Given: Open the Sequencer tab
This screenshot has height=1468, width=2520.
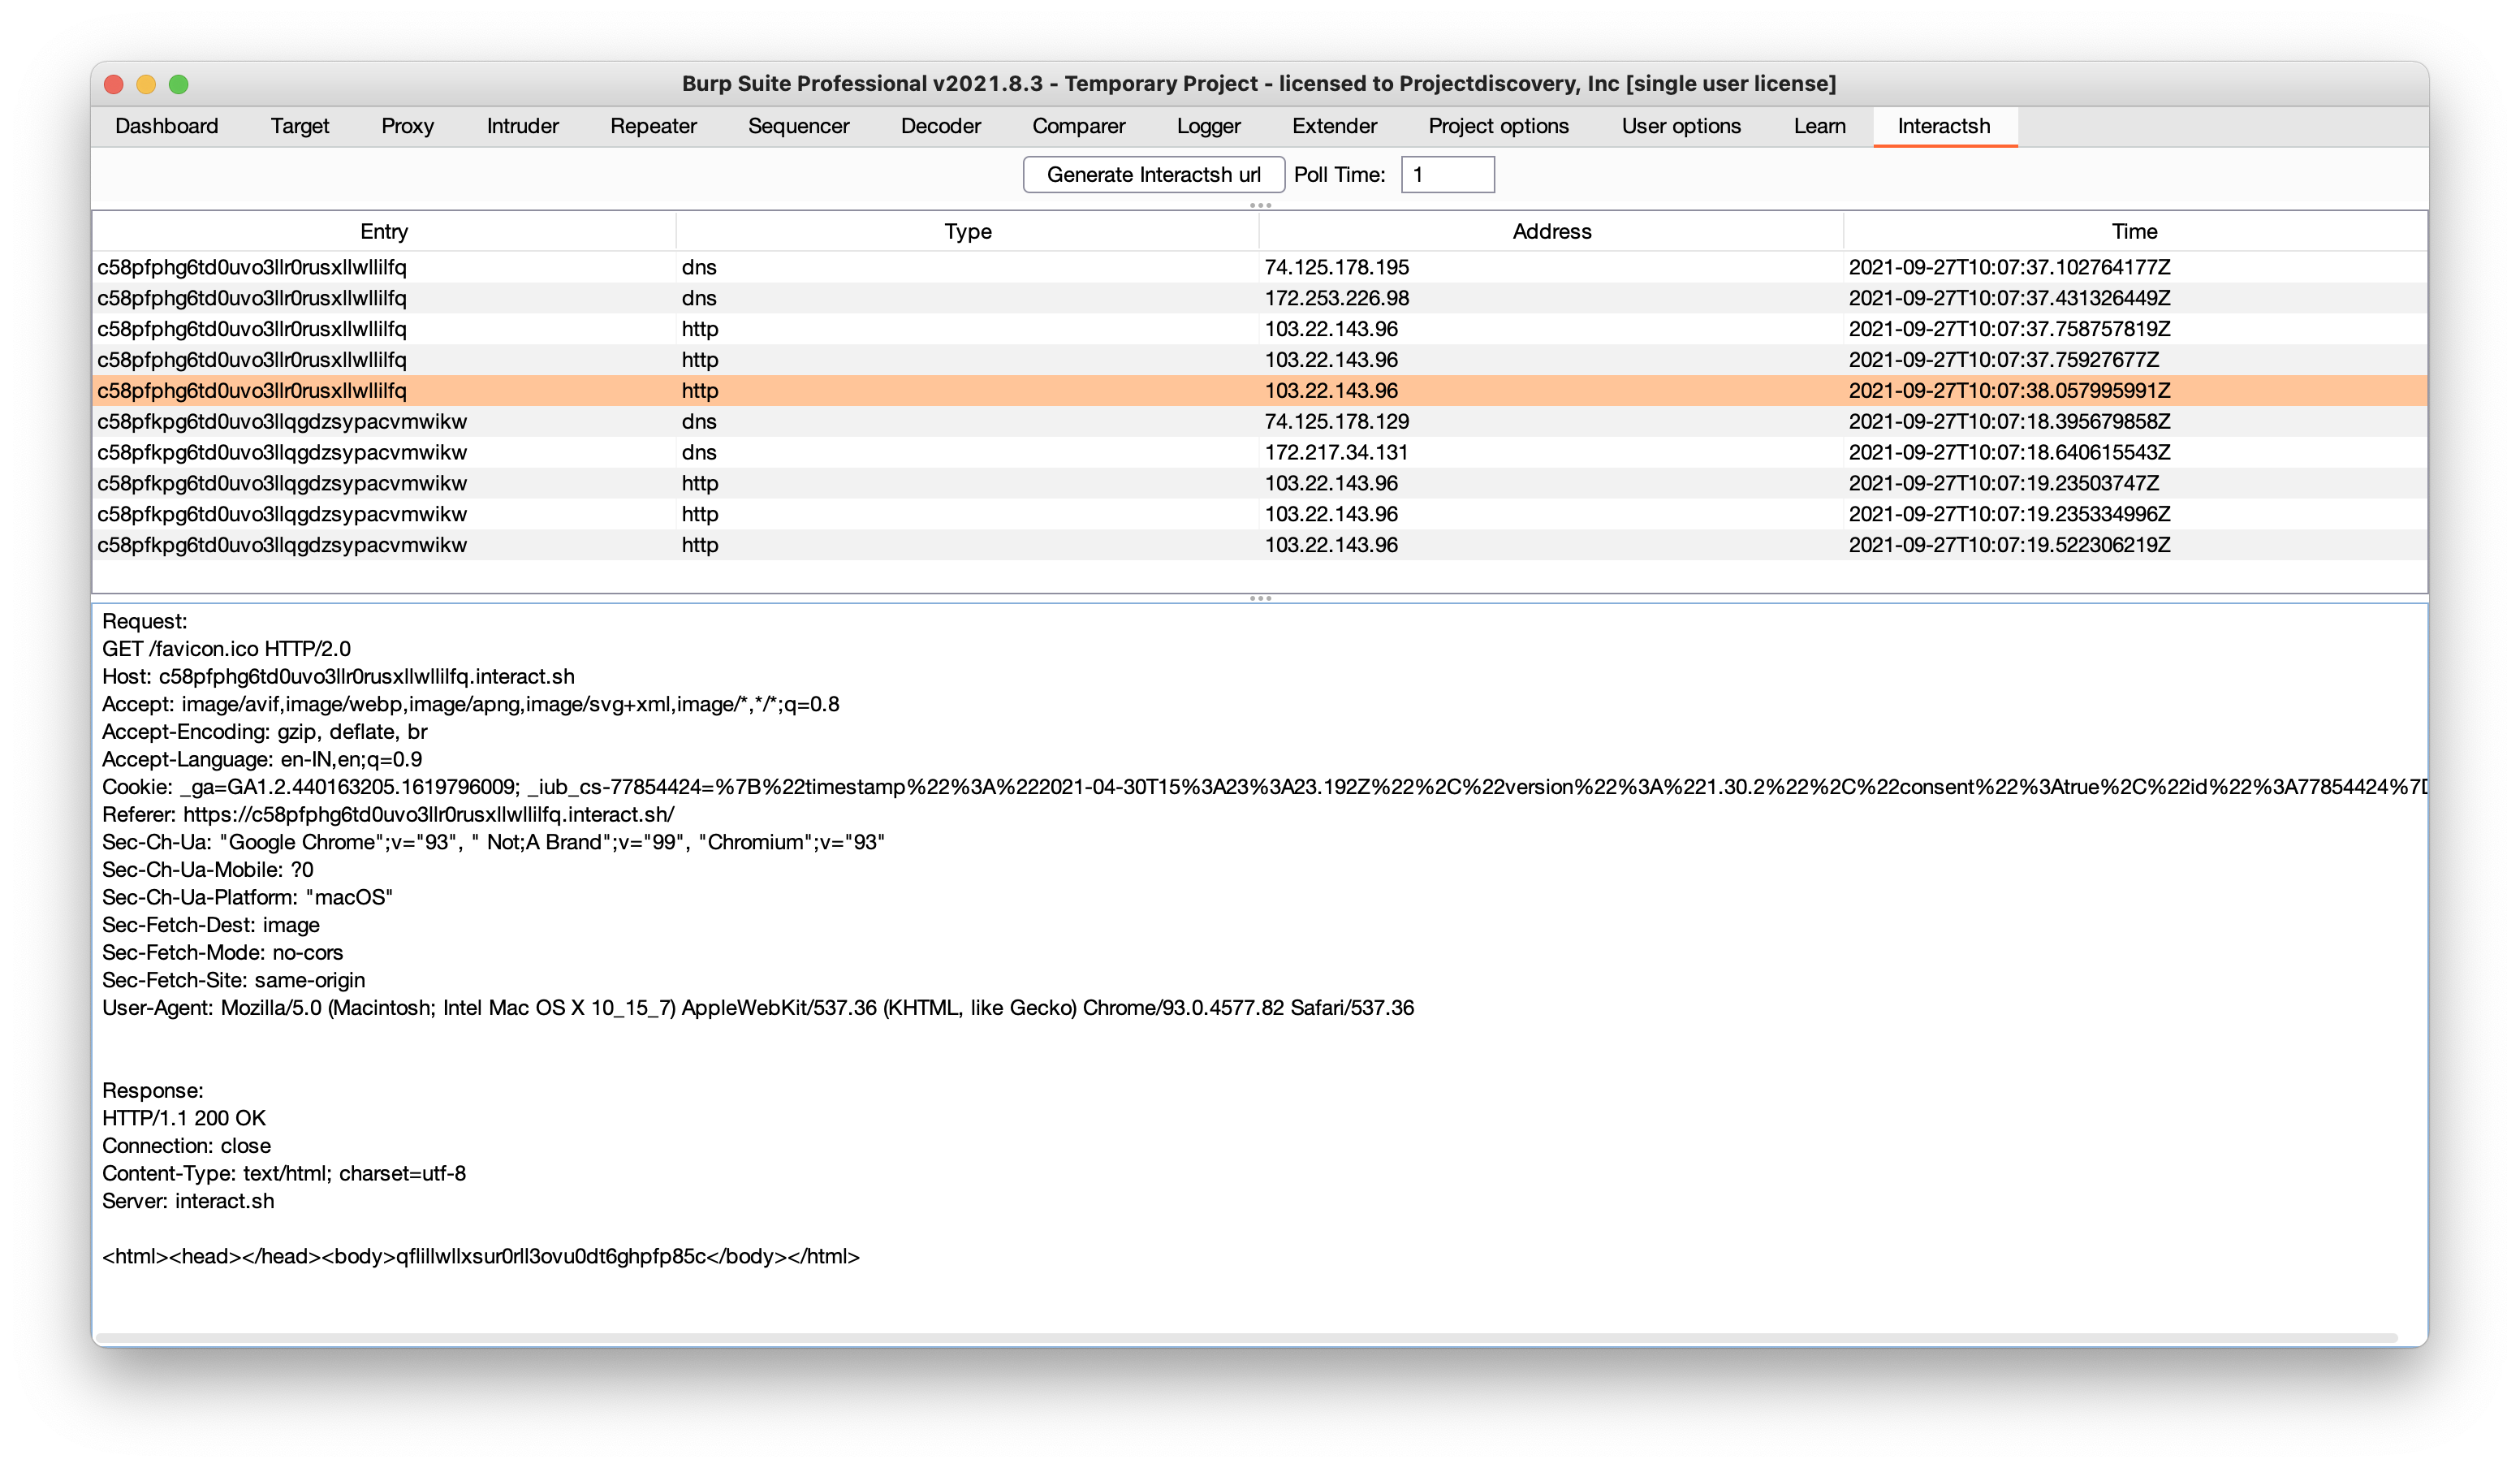Looking at the screenshot, I should (x=798, y=126).
